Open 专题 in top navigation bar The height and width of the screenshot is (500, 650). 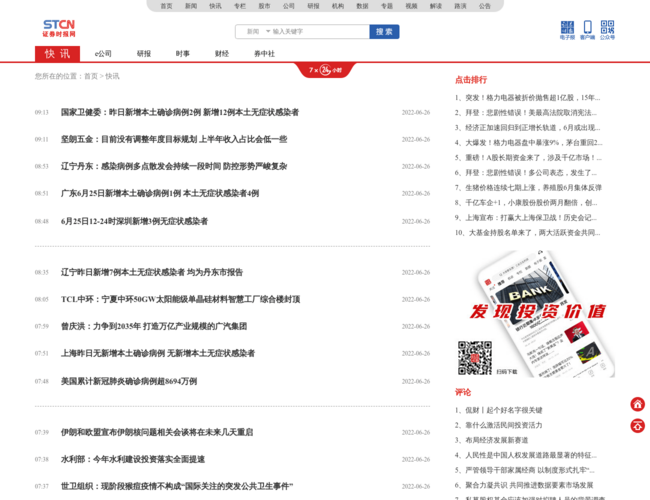(387, 6)
